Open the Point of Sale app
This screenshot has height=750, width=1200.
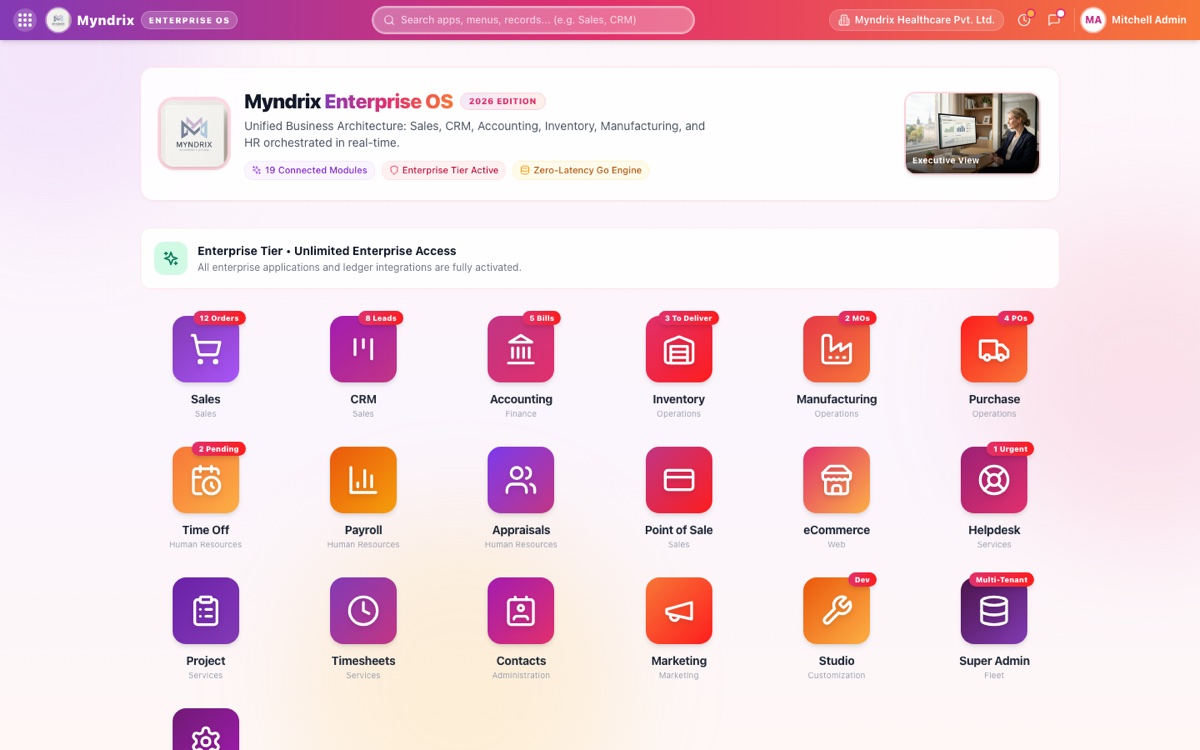(x=679, y=480)
